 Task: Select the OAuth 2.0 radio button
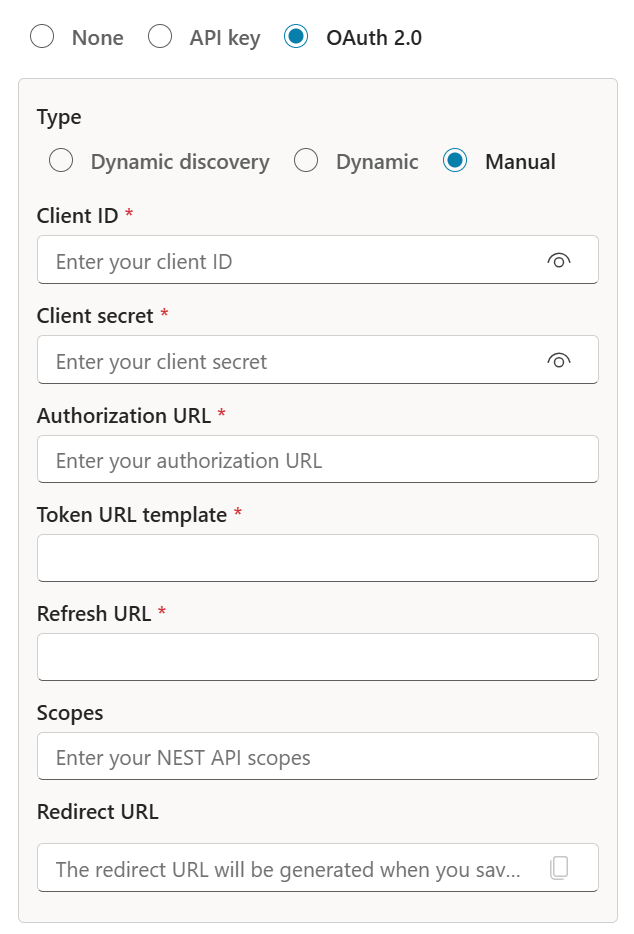[x=296, y=36]
